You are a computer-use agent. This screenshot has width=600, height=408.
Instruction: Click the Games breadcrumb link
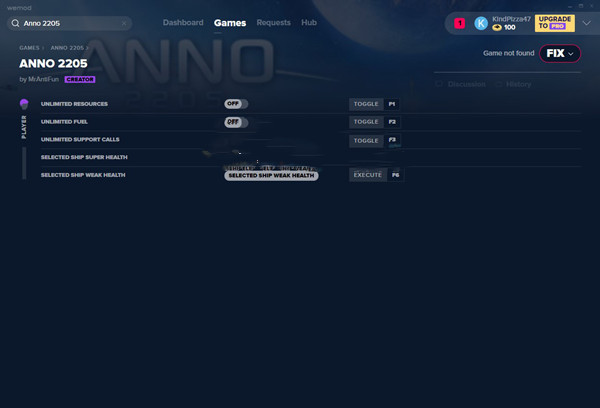pos(29,47)
